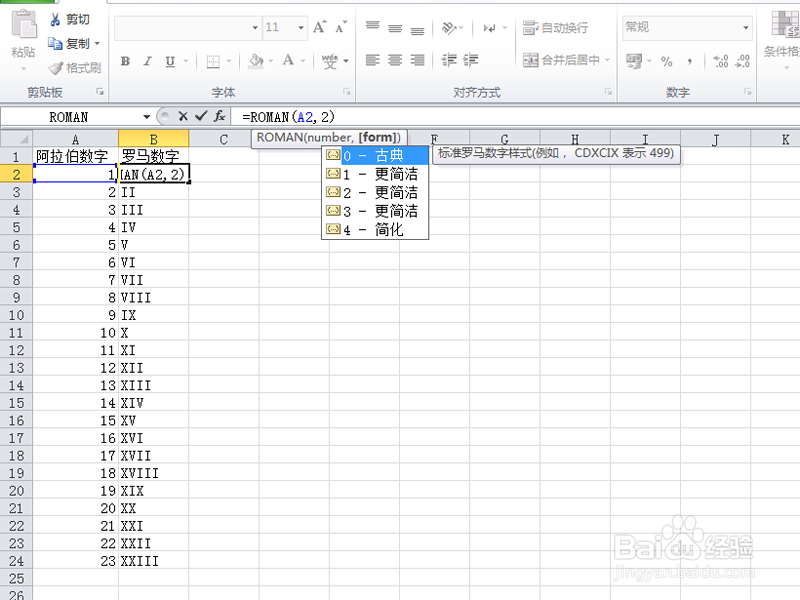Toggle center text alignment
Screen dimensions: 800x600
(x=395, y=60)
